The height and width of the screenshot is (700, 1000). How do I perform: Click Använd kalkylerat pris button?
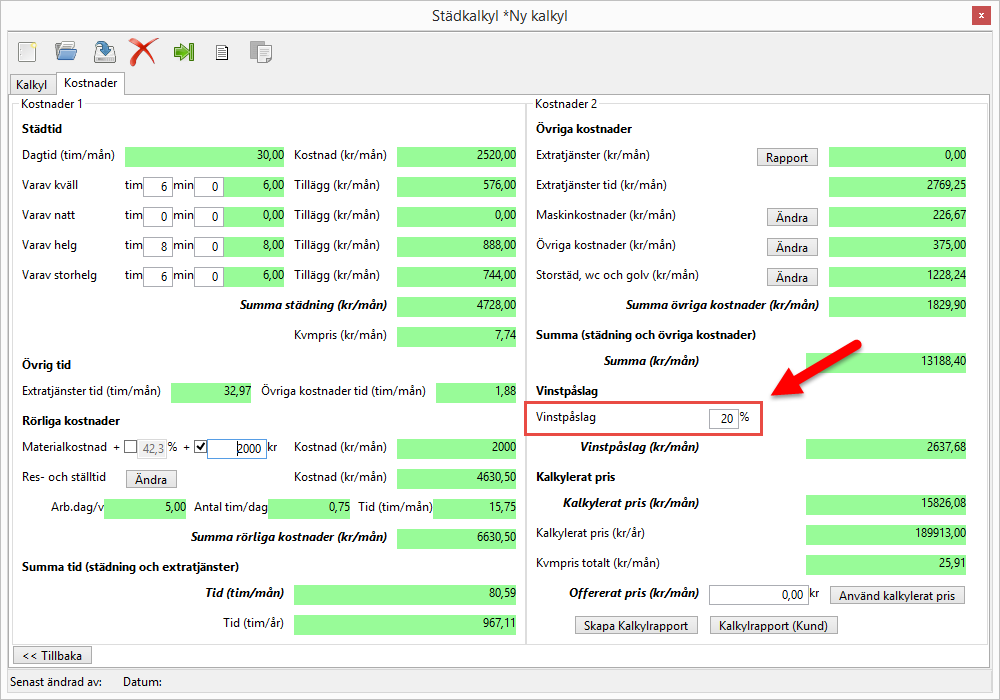tap(897, 595)
